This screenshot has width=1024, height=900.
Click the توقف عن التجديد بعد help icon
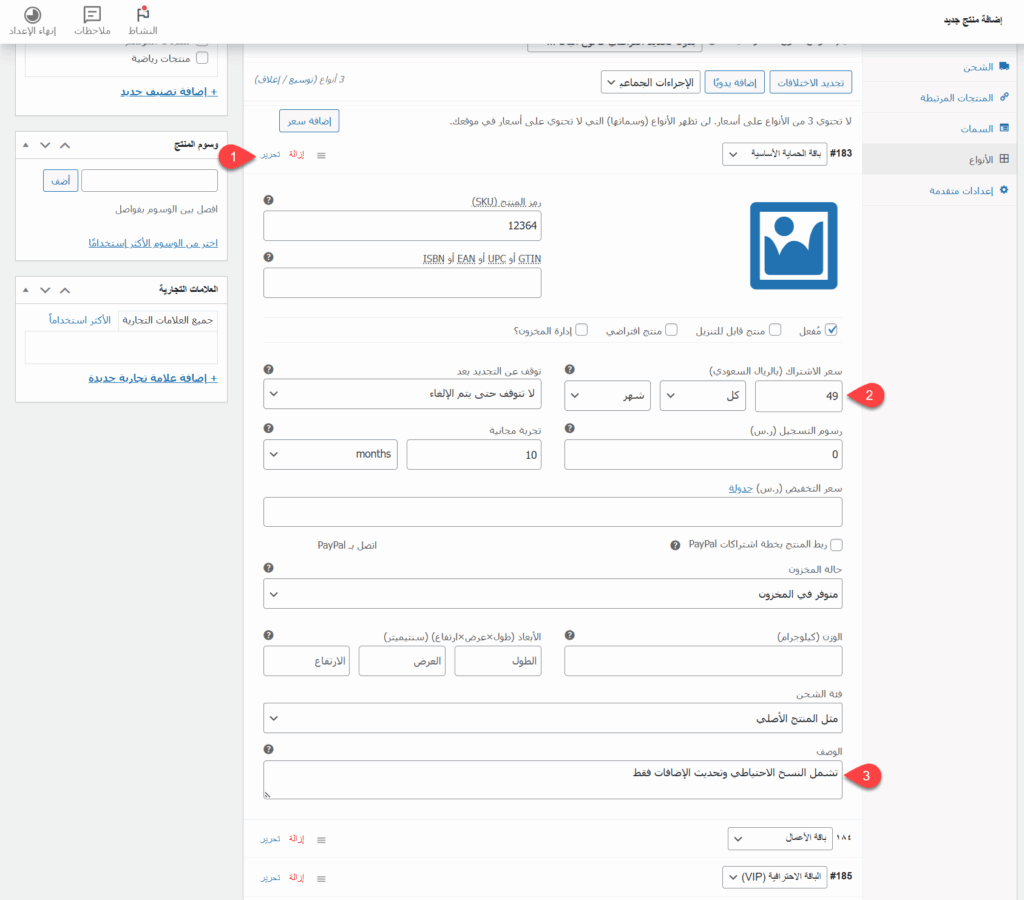pyautogui.click(x=268, y=370)
